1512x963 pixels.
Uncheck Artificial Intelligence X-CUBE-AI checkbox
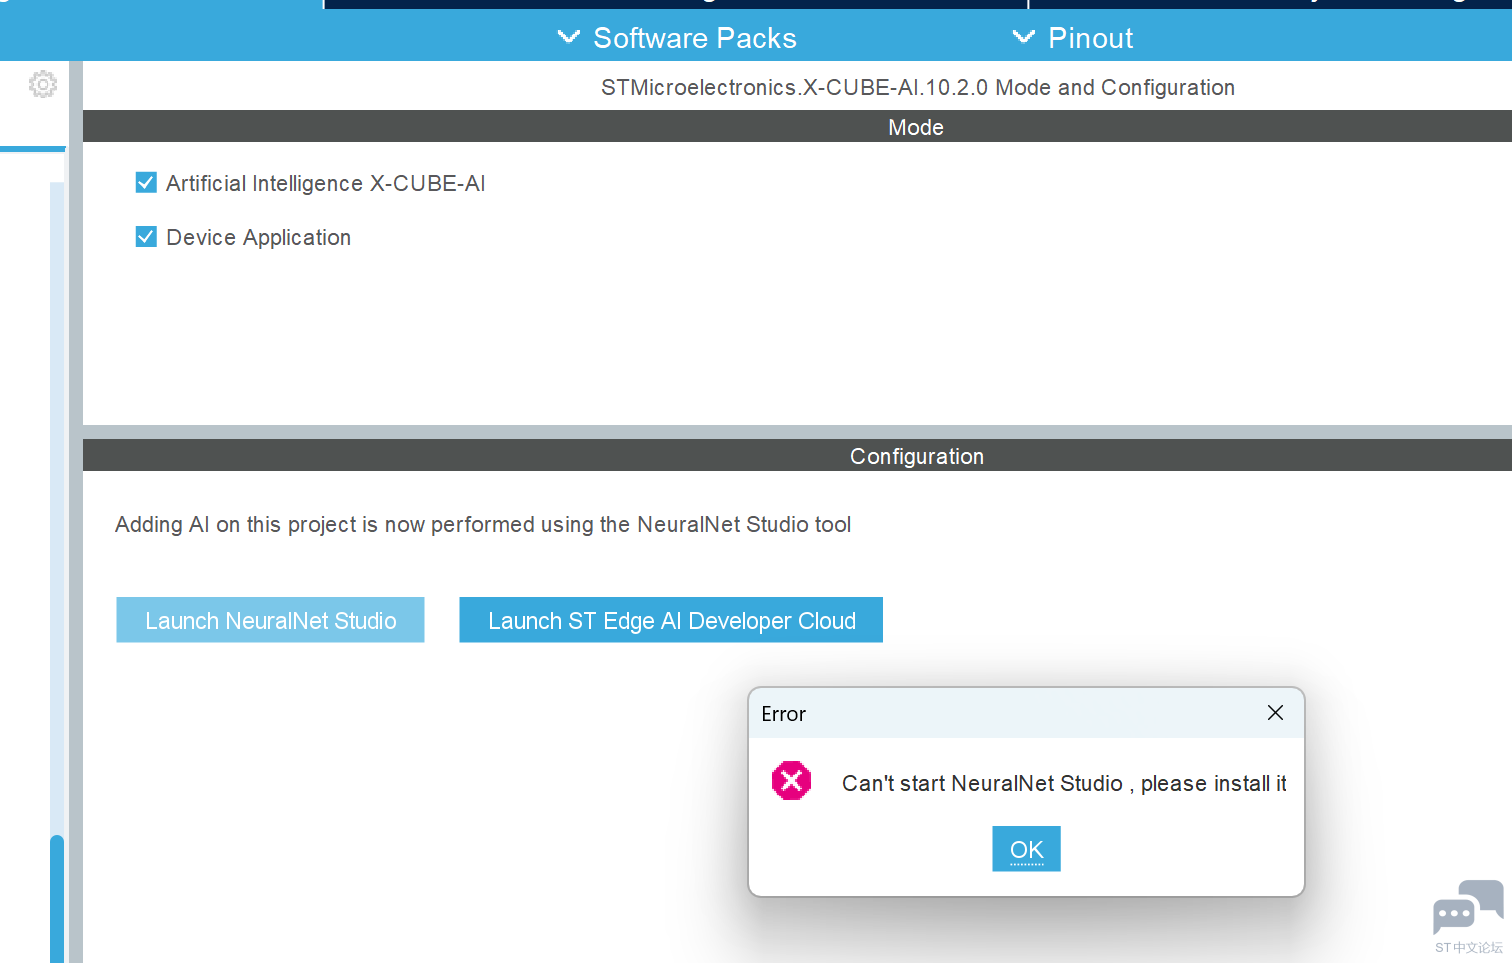[x=146, y=183]
